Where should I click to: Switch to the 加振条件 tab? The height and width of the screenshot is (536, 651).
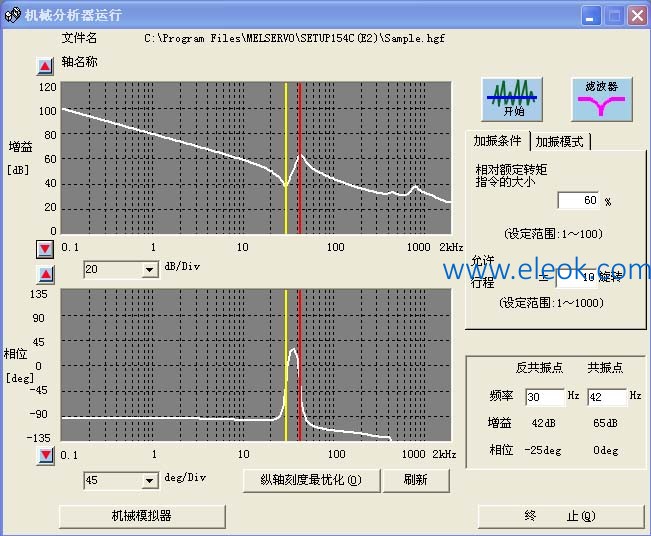497,141
